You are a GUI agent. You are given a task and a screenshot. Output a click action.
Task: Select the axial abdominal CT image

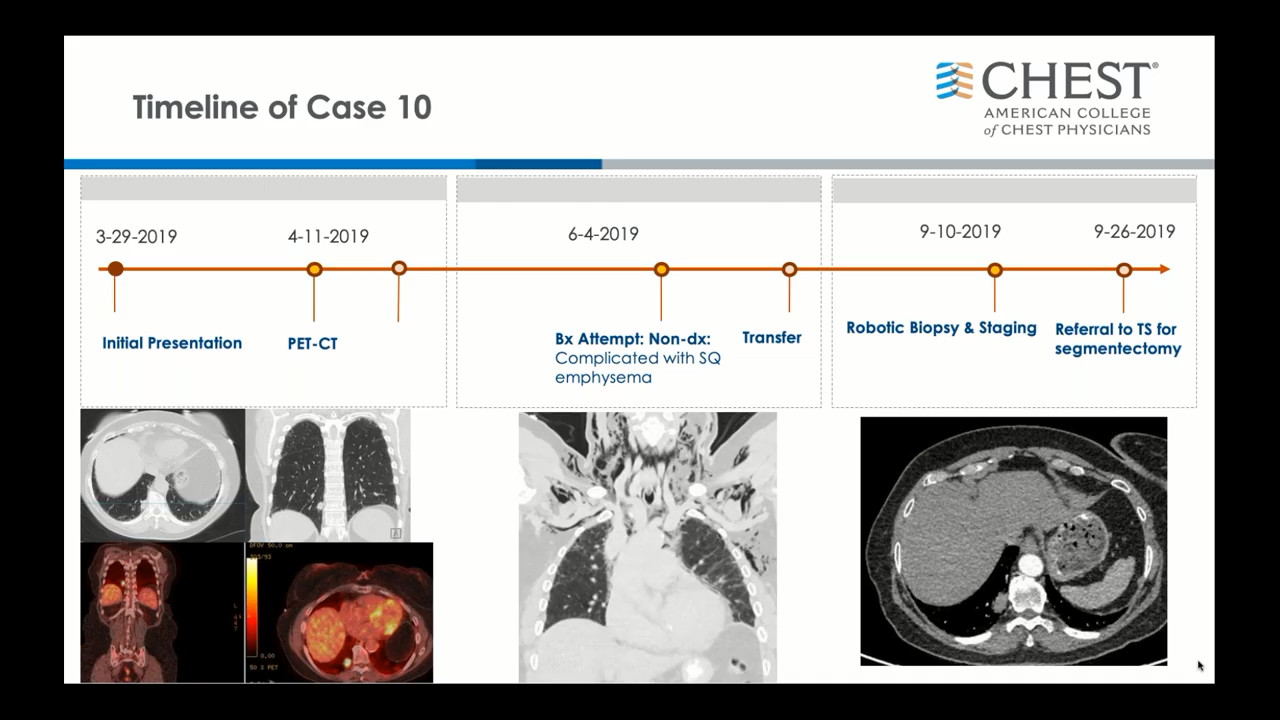click(1013, 541)
